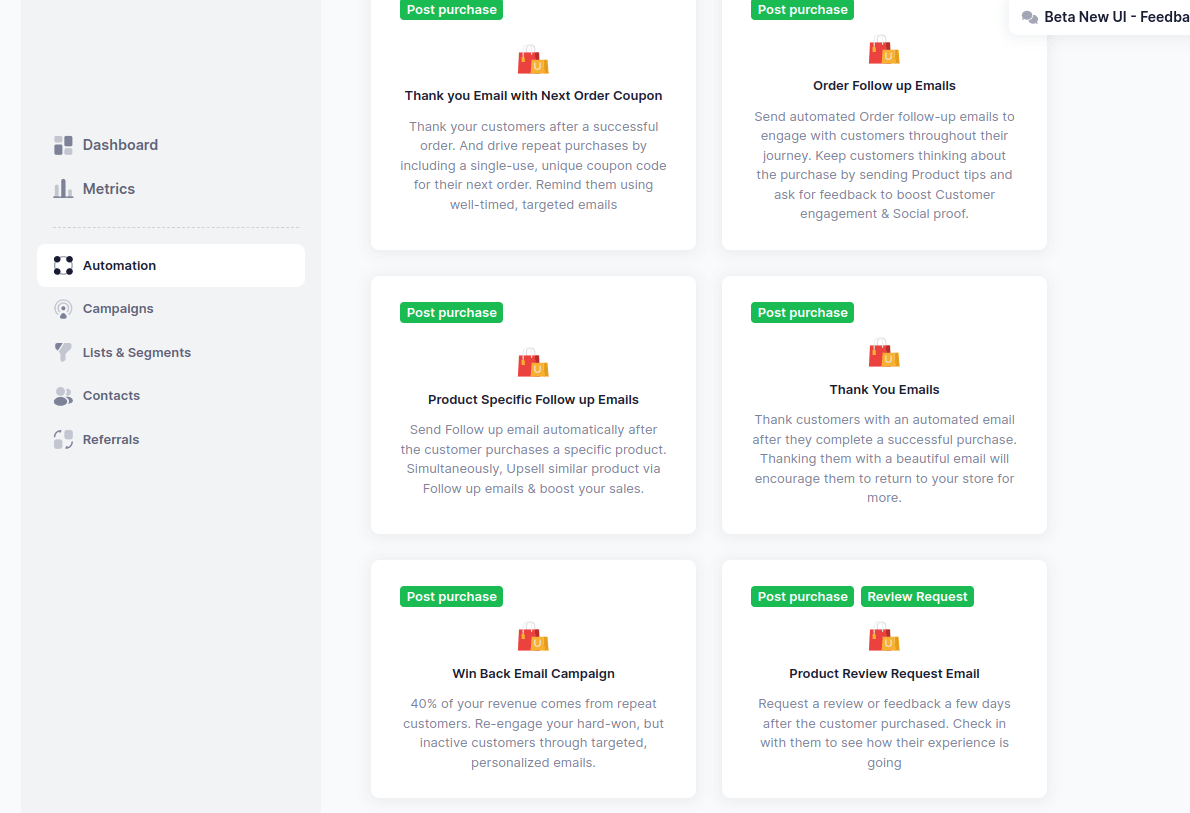Click the shopping bag icon on Product Review Request Email
Screen dimensions: 1190x813
(883, 637)
